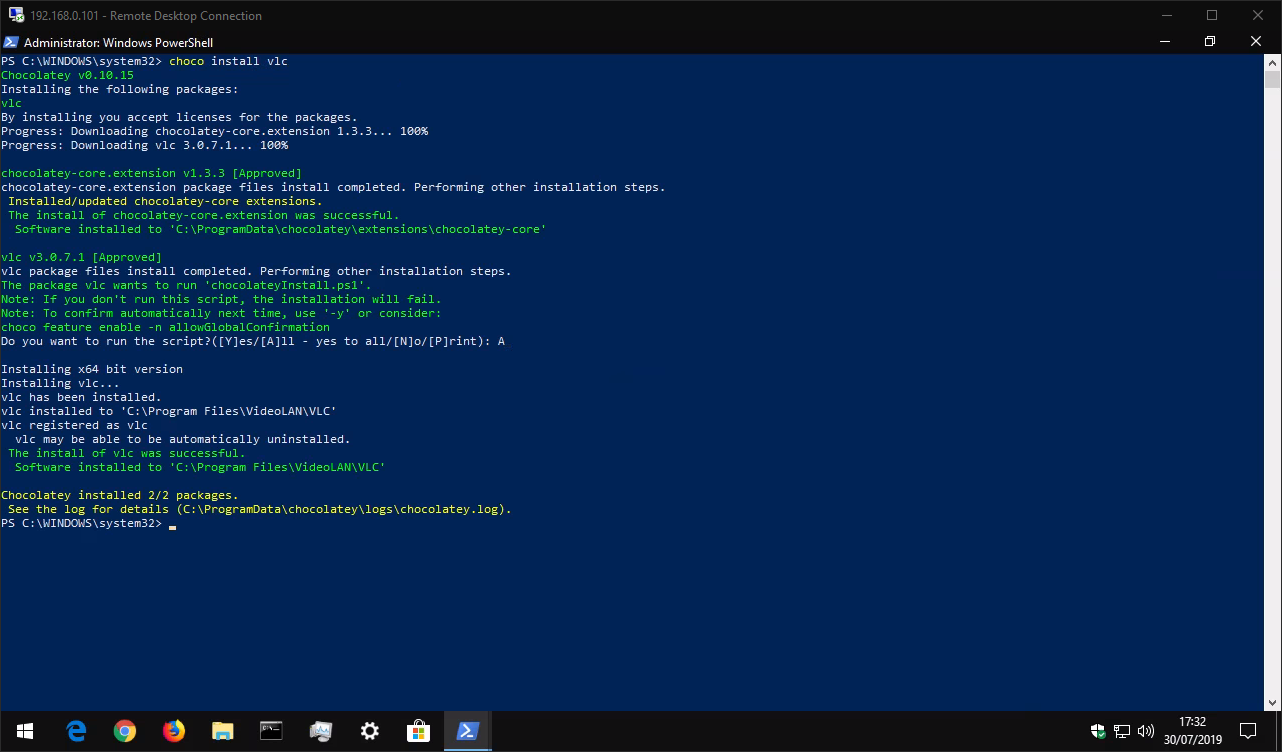1282x752 pixels.
Task: Launch Microsoft Edge from the taskbar
Action: pos(76,731)
